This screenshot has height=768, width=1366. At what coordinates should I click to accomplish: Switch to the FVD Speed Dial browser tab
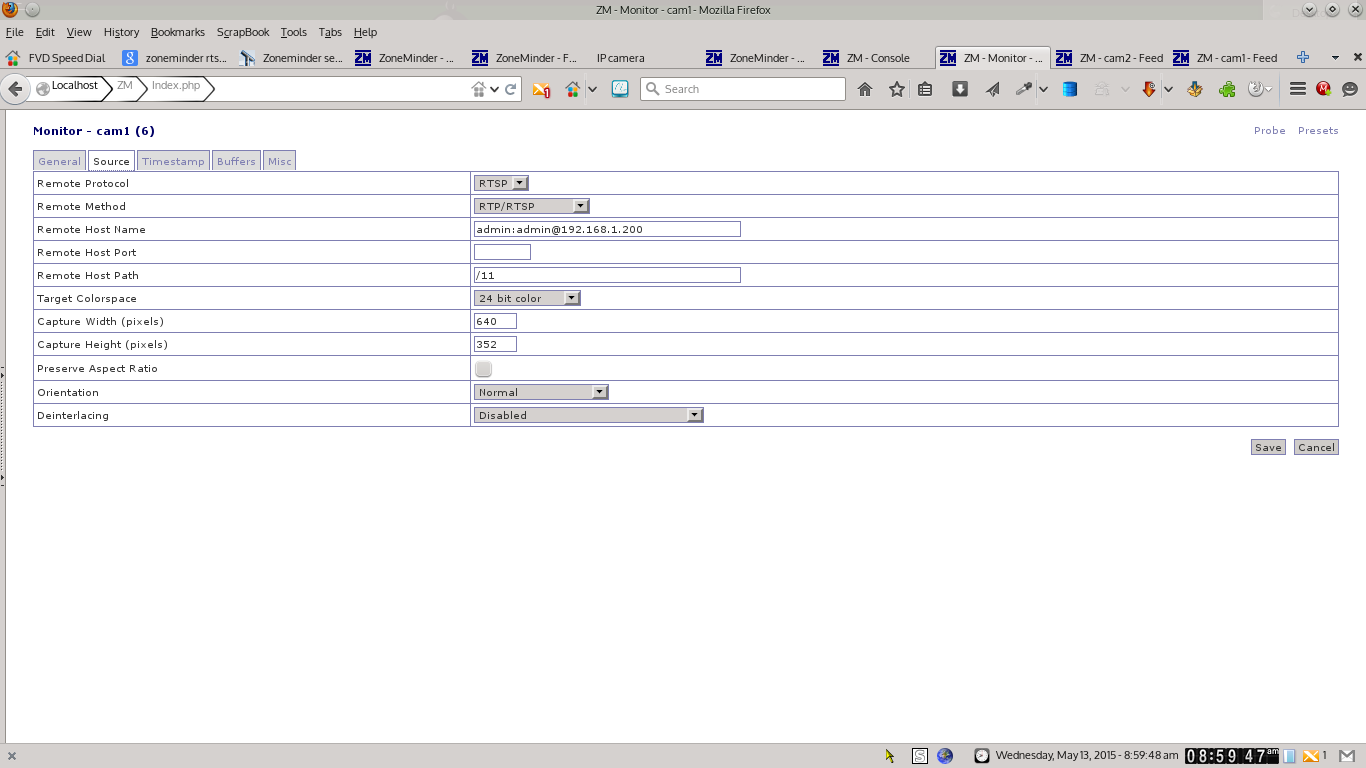[58, 58]
